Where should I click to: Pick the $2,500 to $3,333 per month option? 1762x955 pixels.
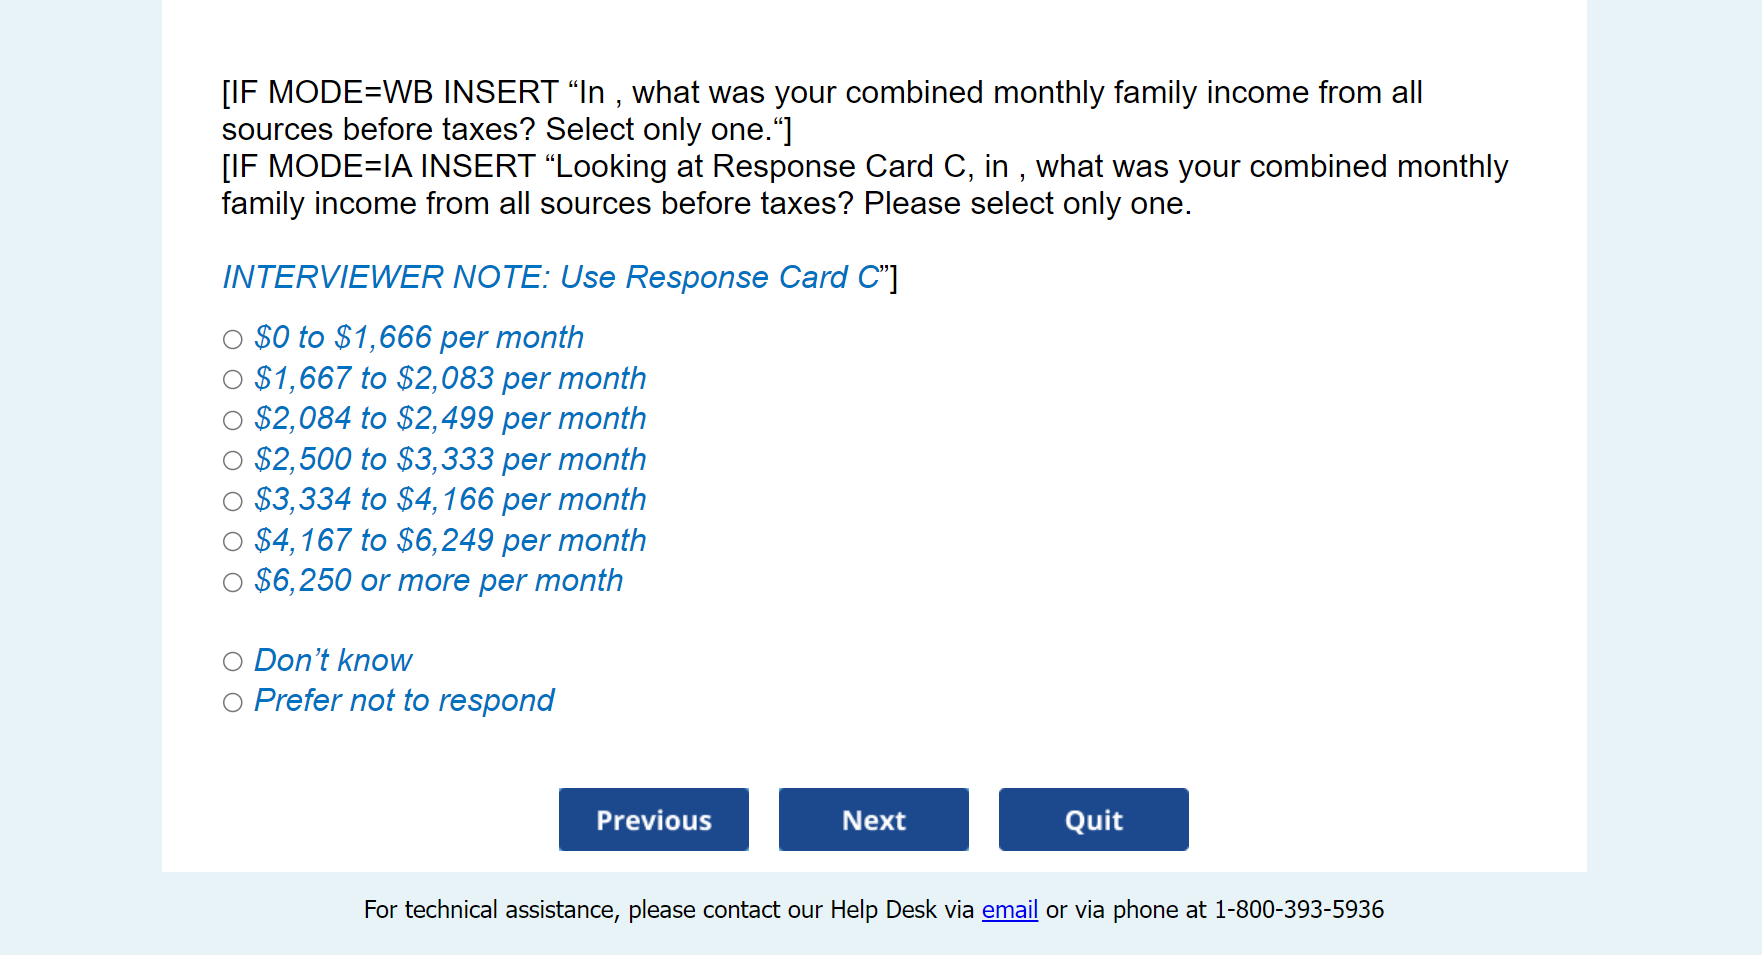233,461
